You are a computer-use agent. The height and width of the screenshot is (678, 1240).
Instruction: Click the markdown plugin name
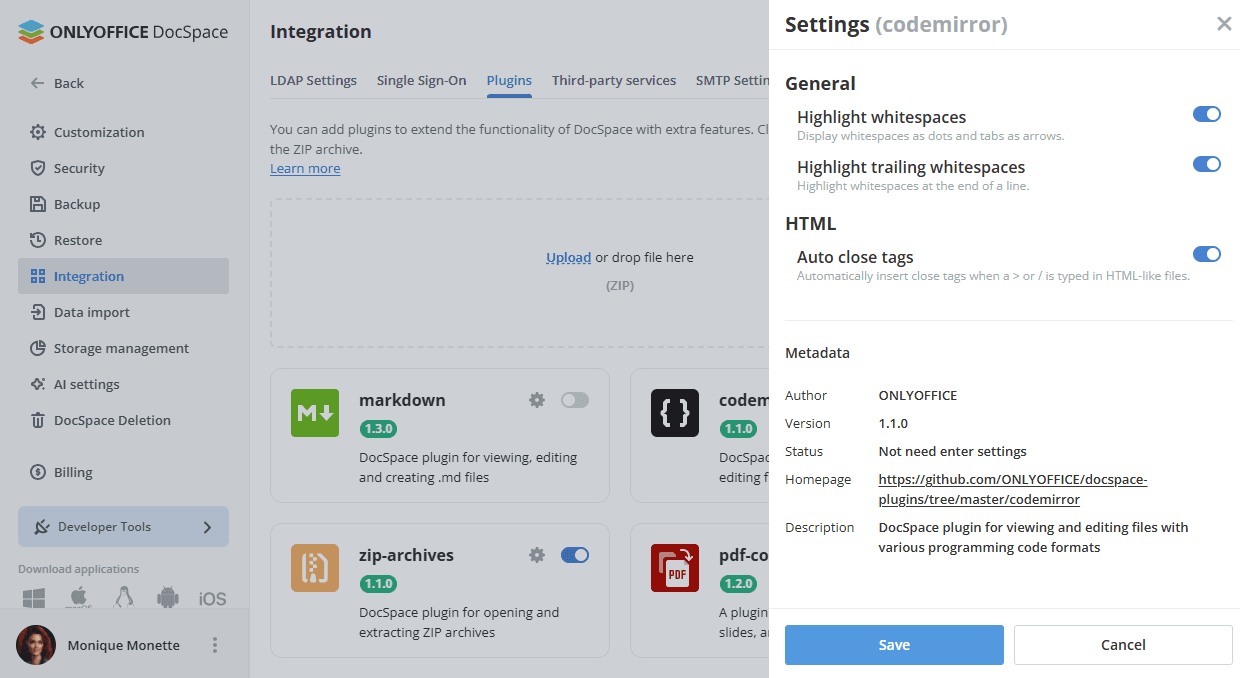[402, 400]
